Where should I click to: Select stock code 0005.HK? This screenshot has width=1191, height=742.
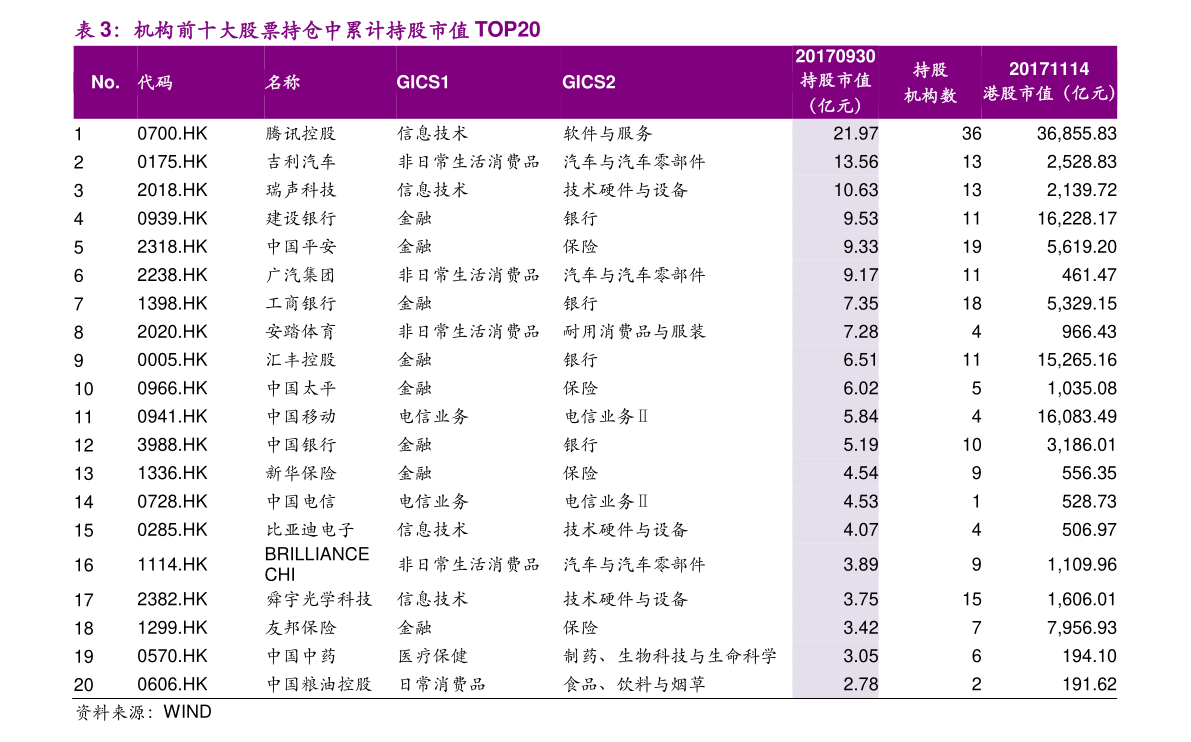[172, 360]
